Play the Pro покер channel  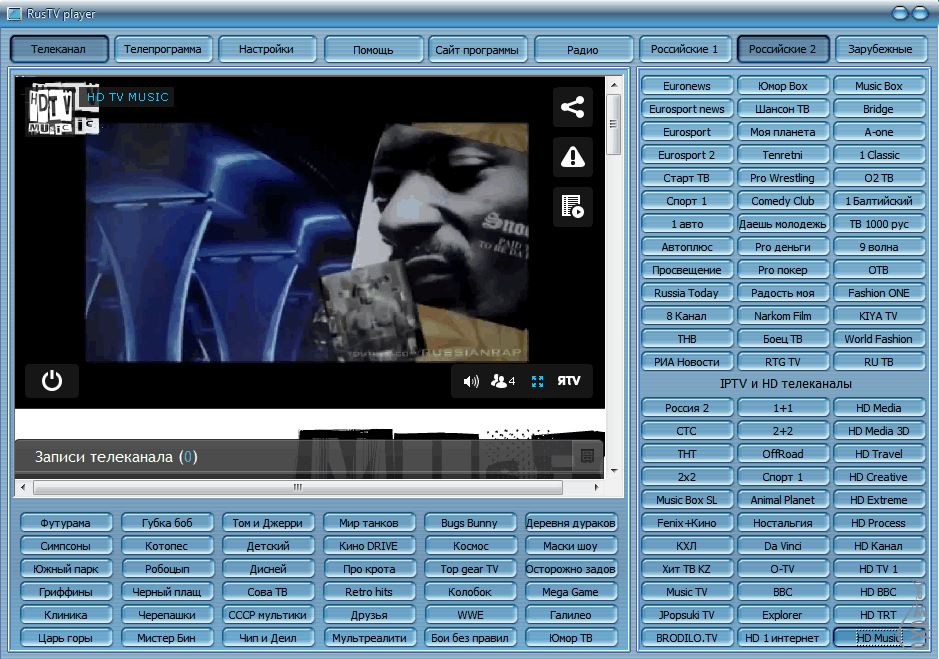tap(783, 270)
